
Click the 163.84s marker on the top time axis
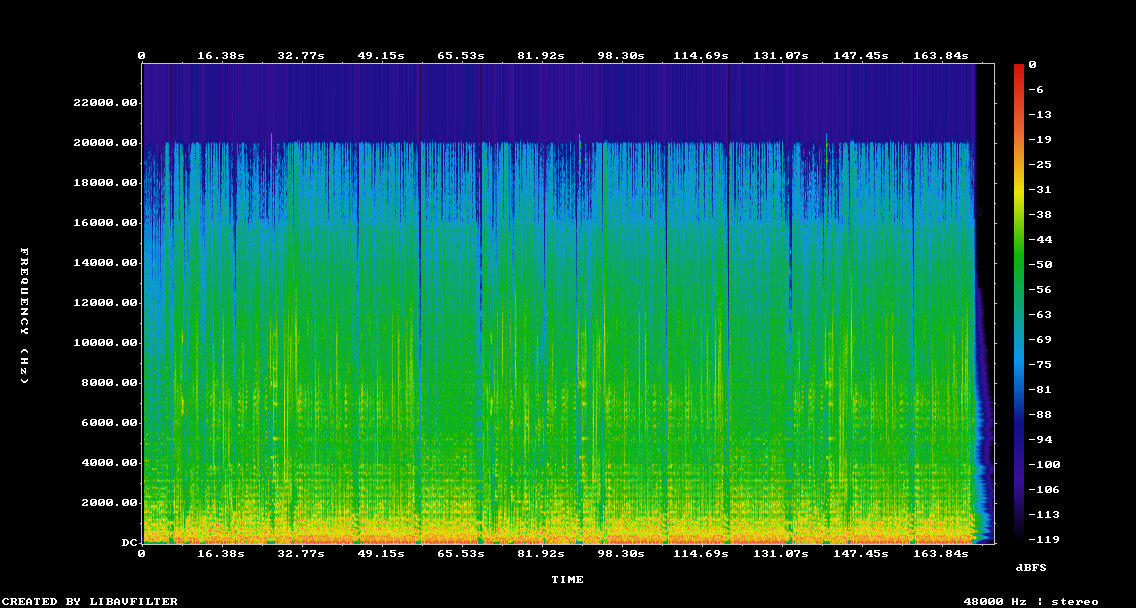click(941, 56)
